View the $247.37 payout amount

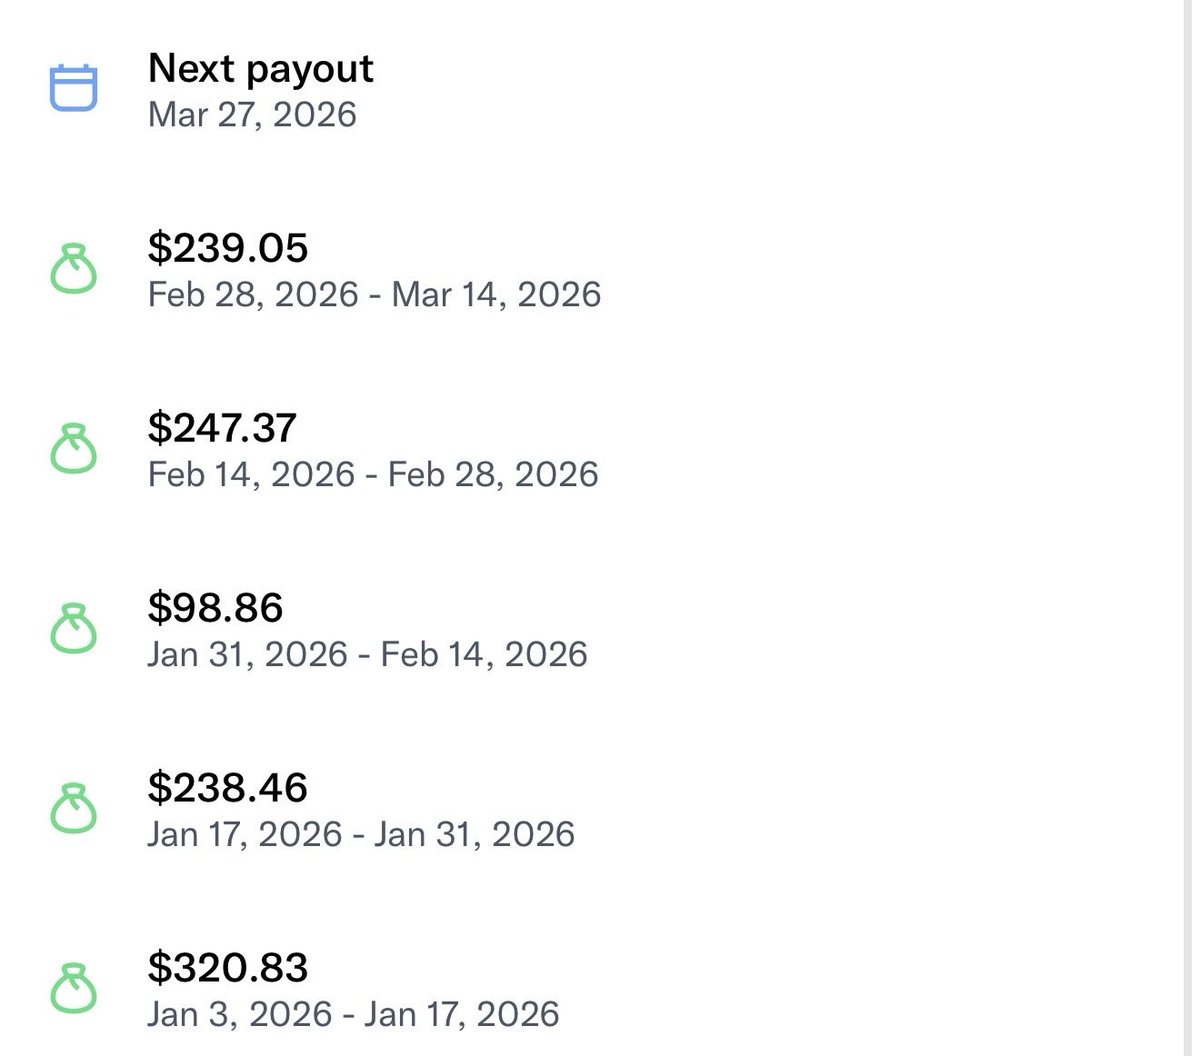pos(222,427)
